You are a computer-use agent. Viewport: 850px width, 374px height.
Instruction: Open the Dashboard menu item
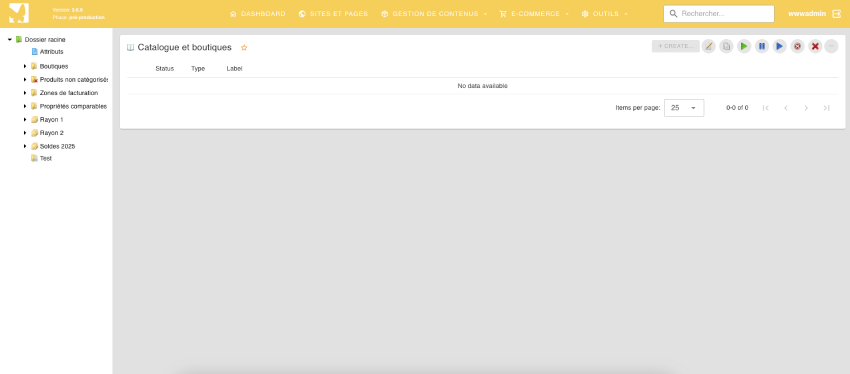click(257, 14)
